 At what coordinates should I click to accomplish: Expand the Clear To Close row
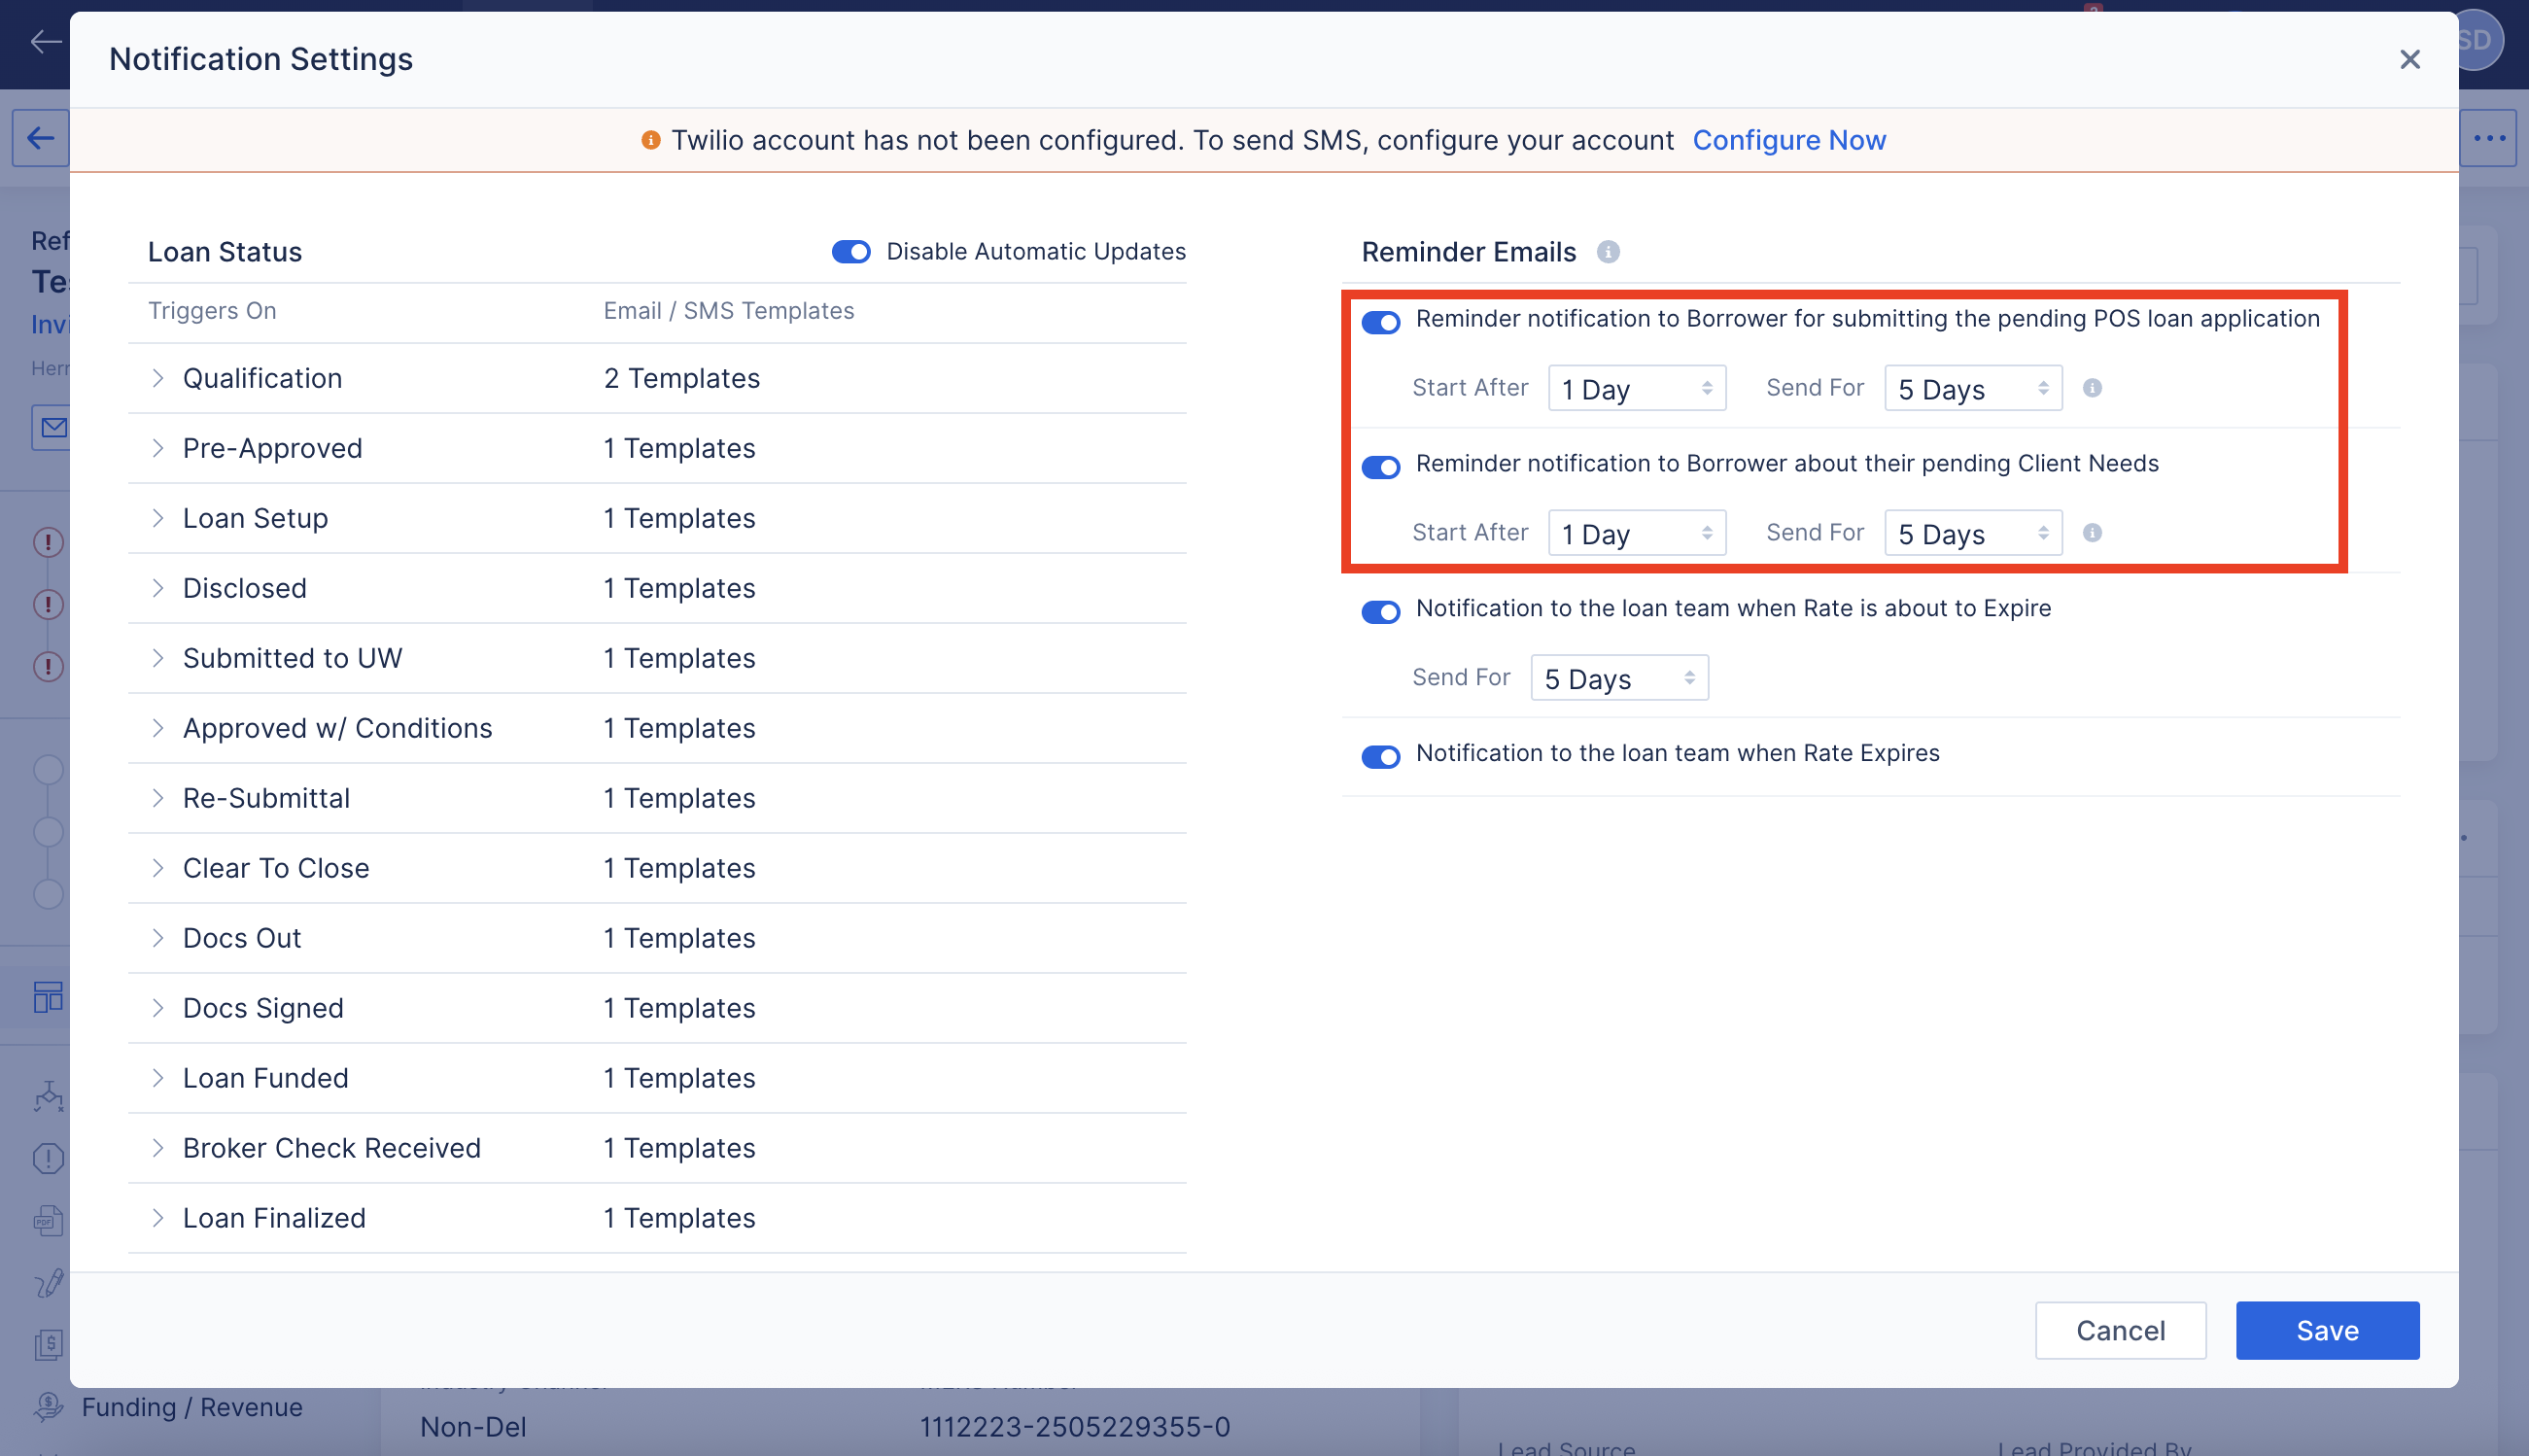point(158,868)
